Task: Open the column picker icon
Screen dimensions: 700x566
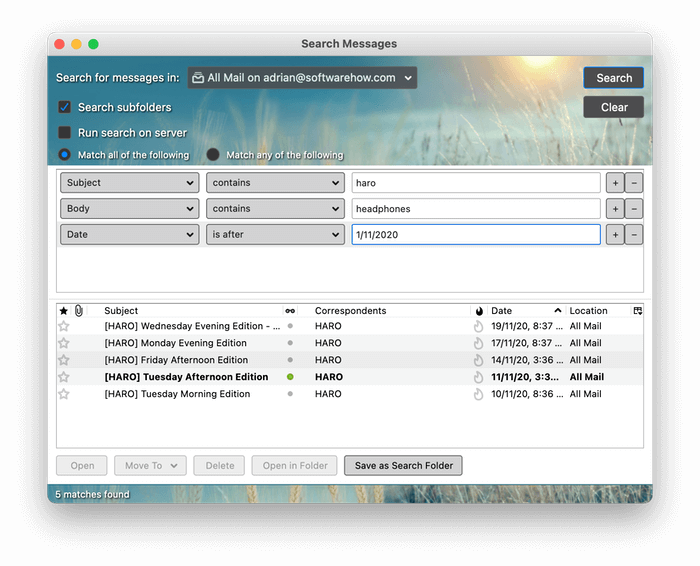Action: [637, 311]
